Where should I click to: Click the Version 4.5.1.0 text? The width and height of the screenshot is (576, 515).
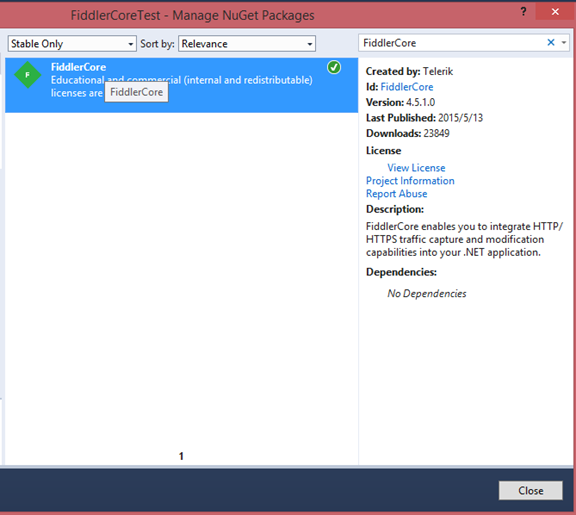[400, 102]
